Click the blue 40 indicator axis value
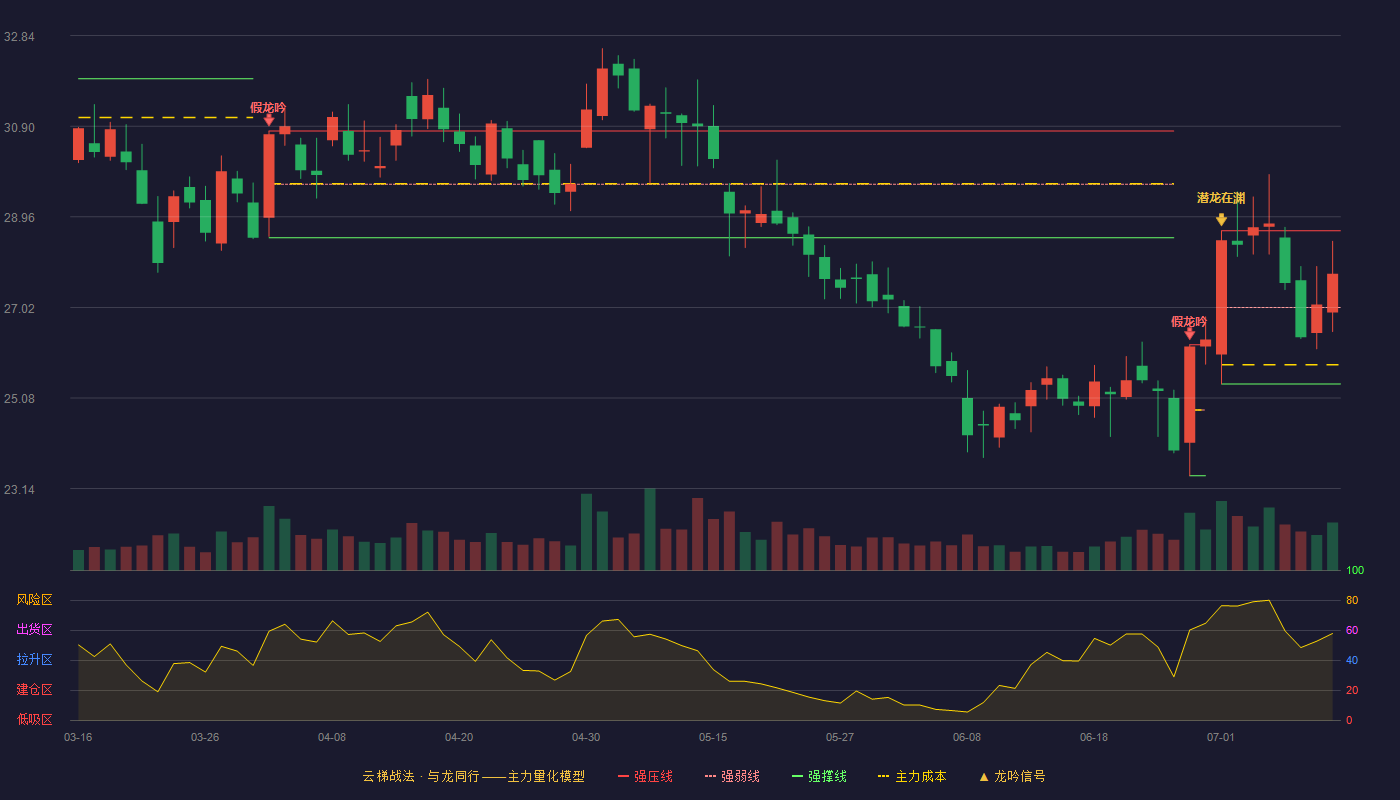Image resolution: width=1400 pixels, height=800 pixels. [x=1351, y=660]
